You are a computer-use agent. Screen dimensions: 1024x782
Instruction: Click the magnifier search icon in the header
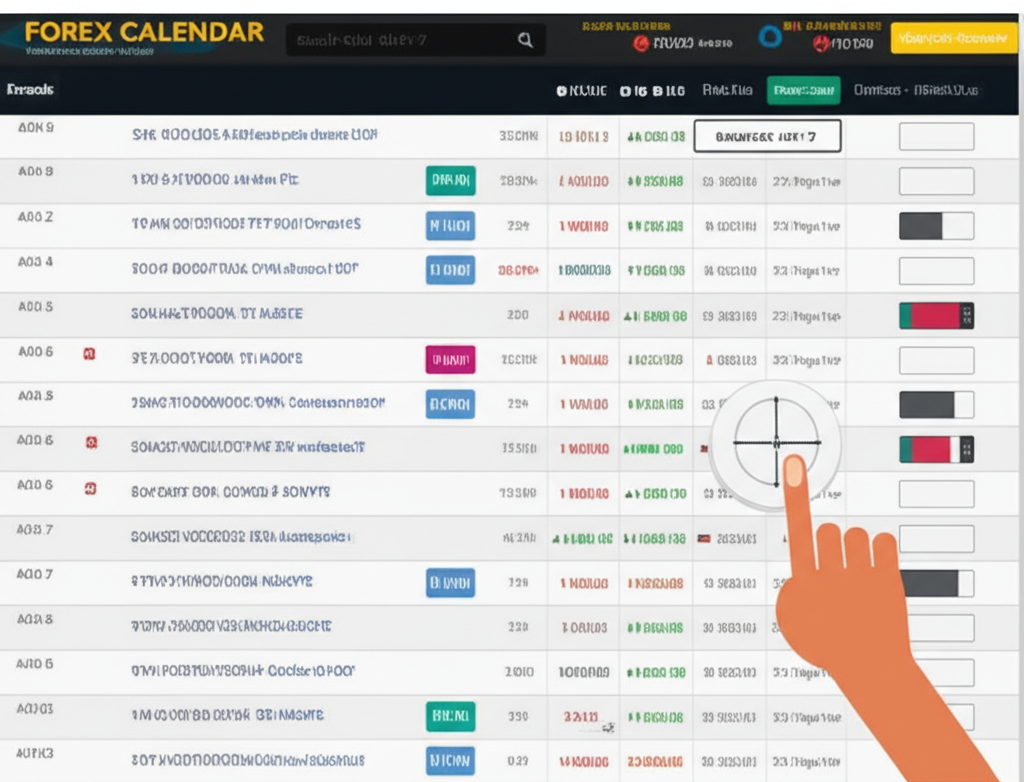coord(525,40)
